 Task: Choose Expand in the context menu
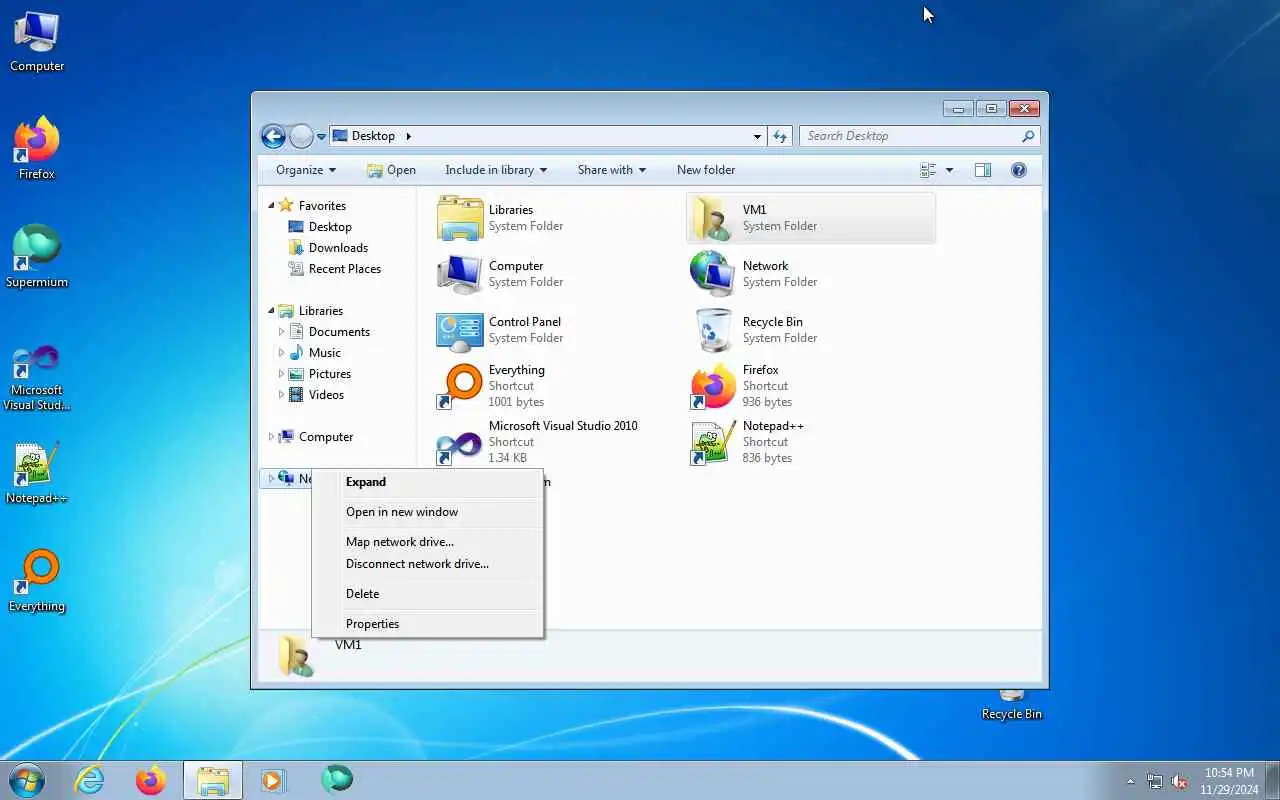[428, 482]
